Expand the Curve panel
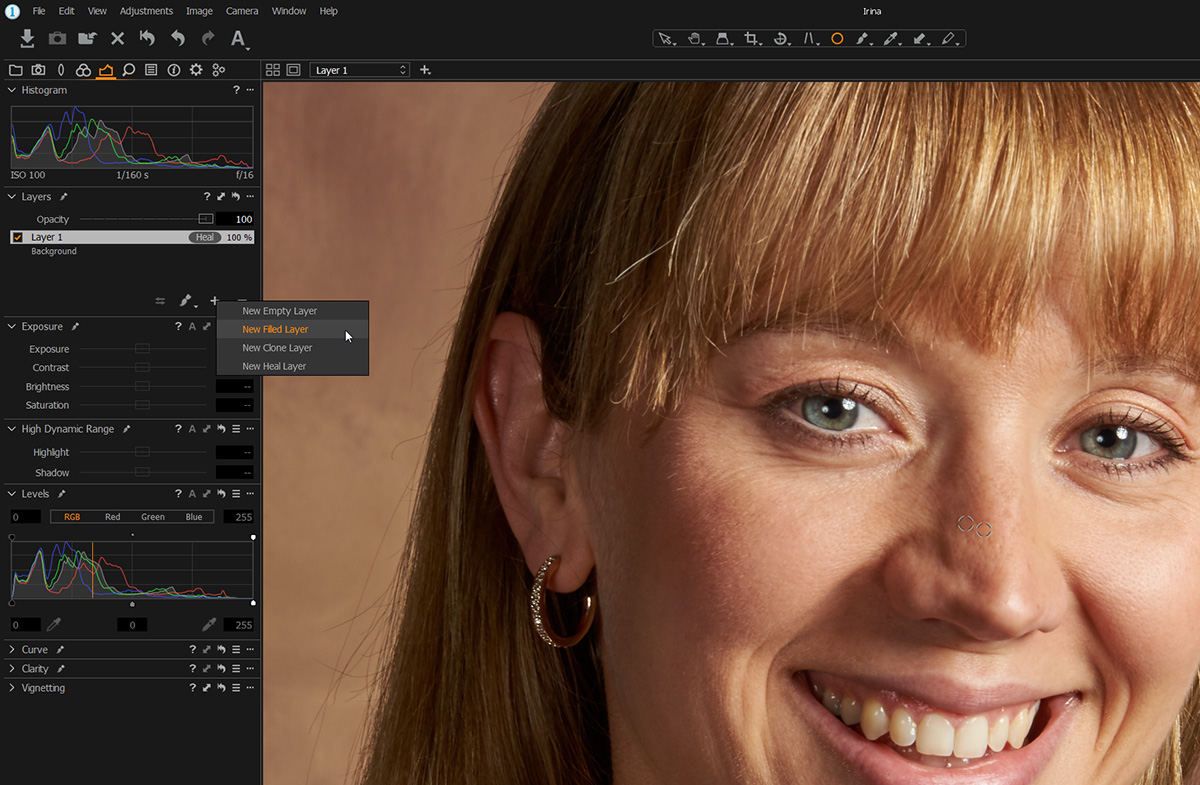Image resolution: width=1200 pixels, height=785 pixels. coord(12,650)
